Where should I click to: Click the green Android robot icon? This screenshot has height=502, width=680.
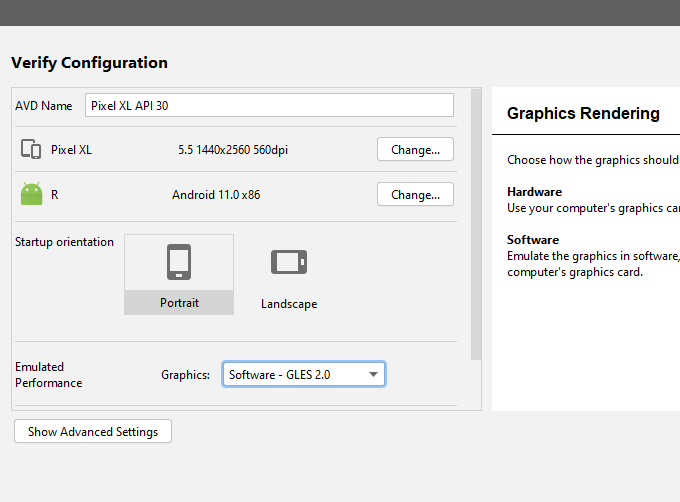(x=32, y=194)
